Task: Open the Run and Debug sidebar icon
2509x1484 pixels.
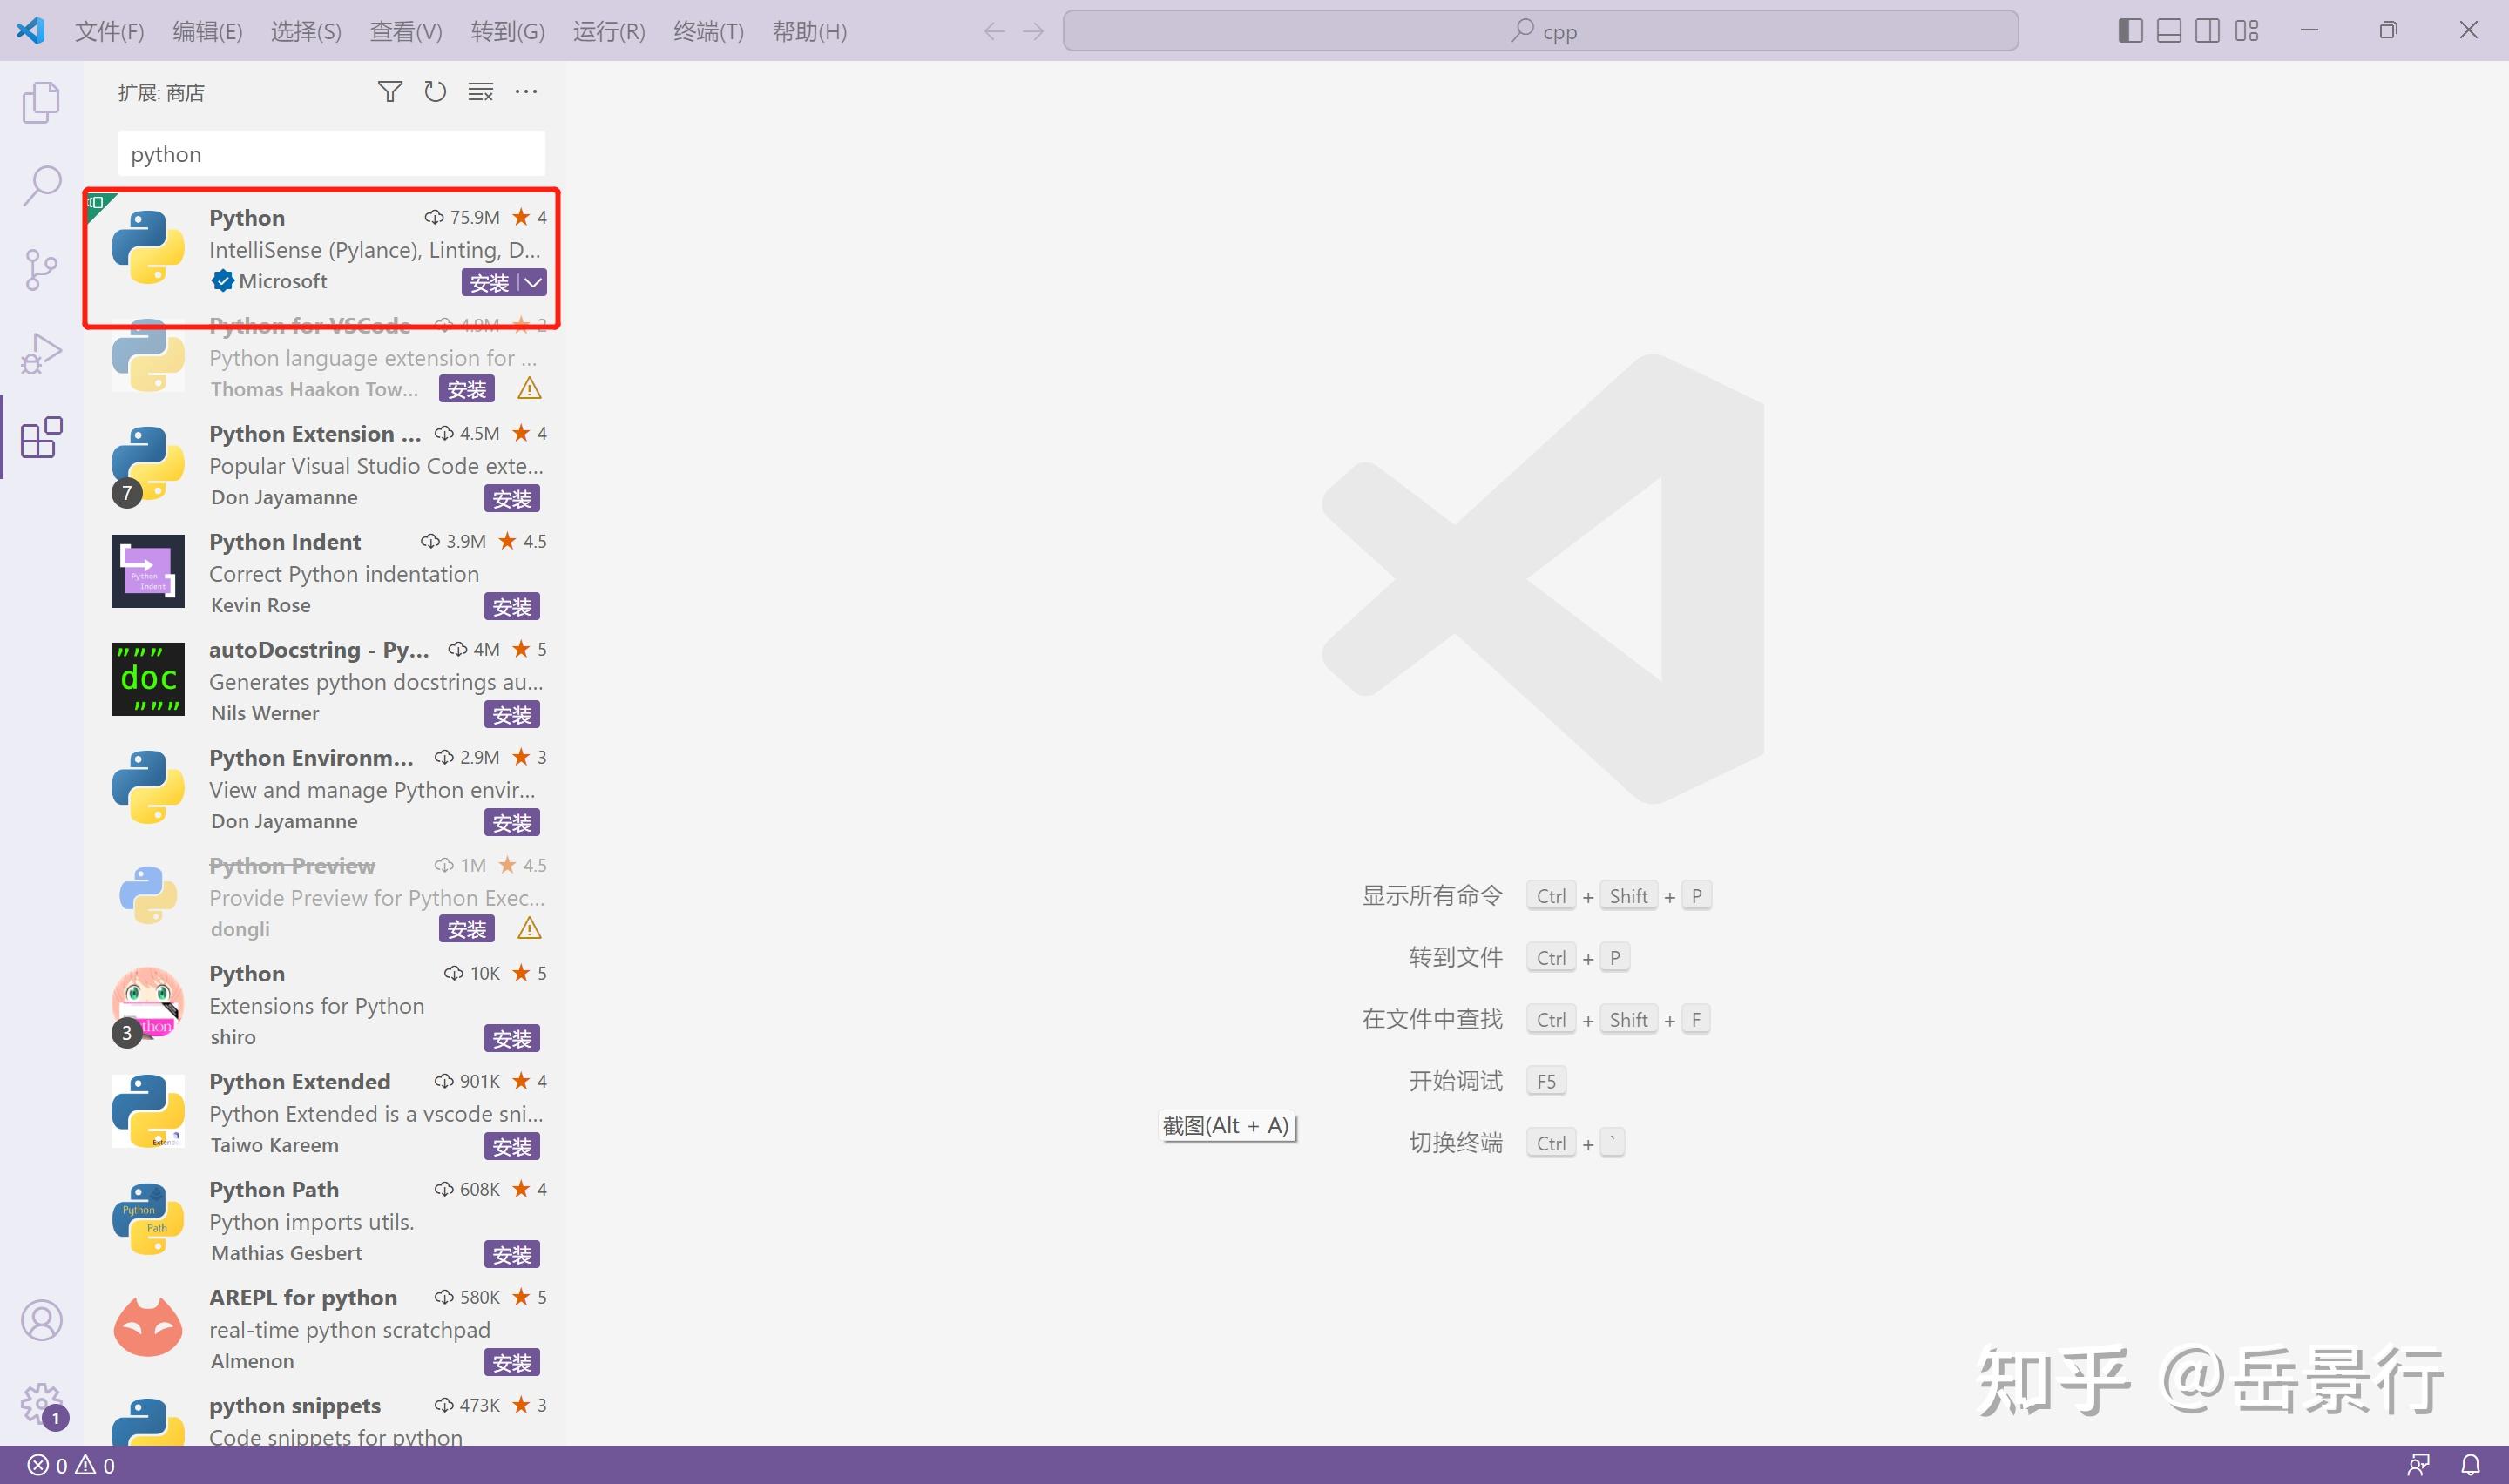Action: pos(41,352)
